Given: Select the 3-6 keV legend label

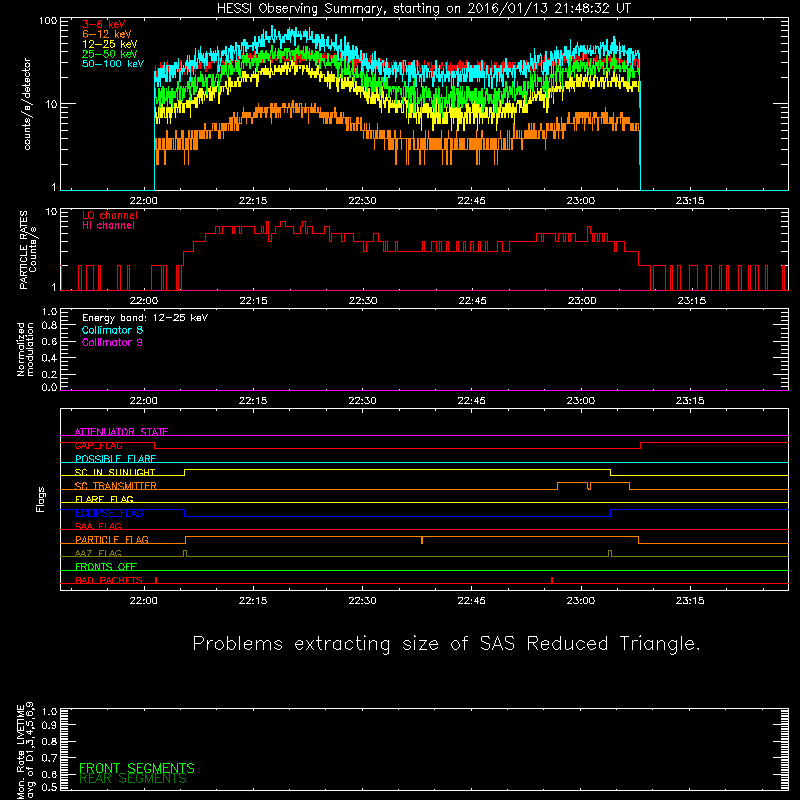Looking at the screenshot, I should (103, 24).
